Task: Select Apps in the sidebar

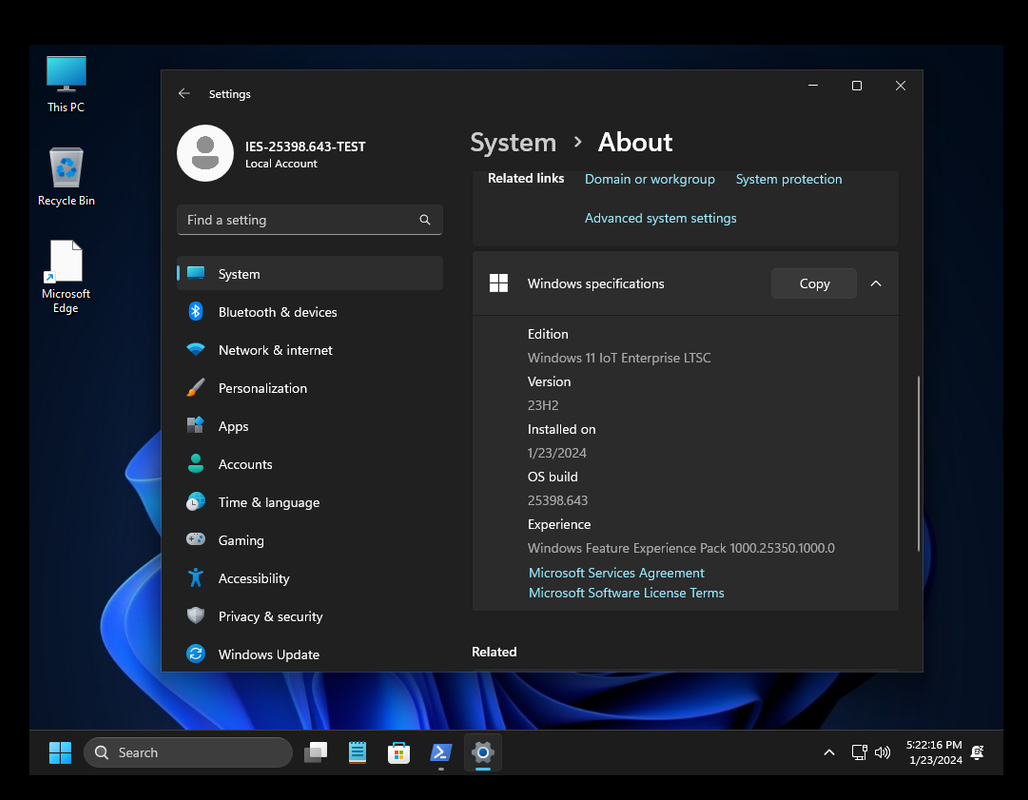Action: (x=233, y=426)
